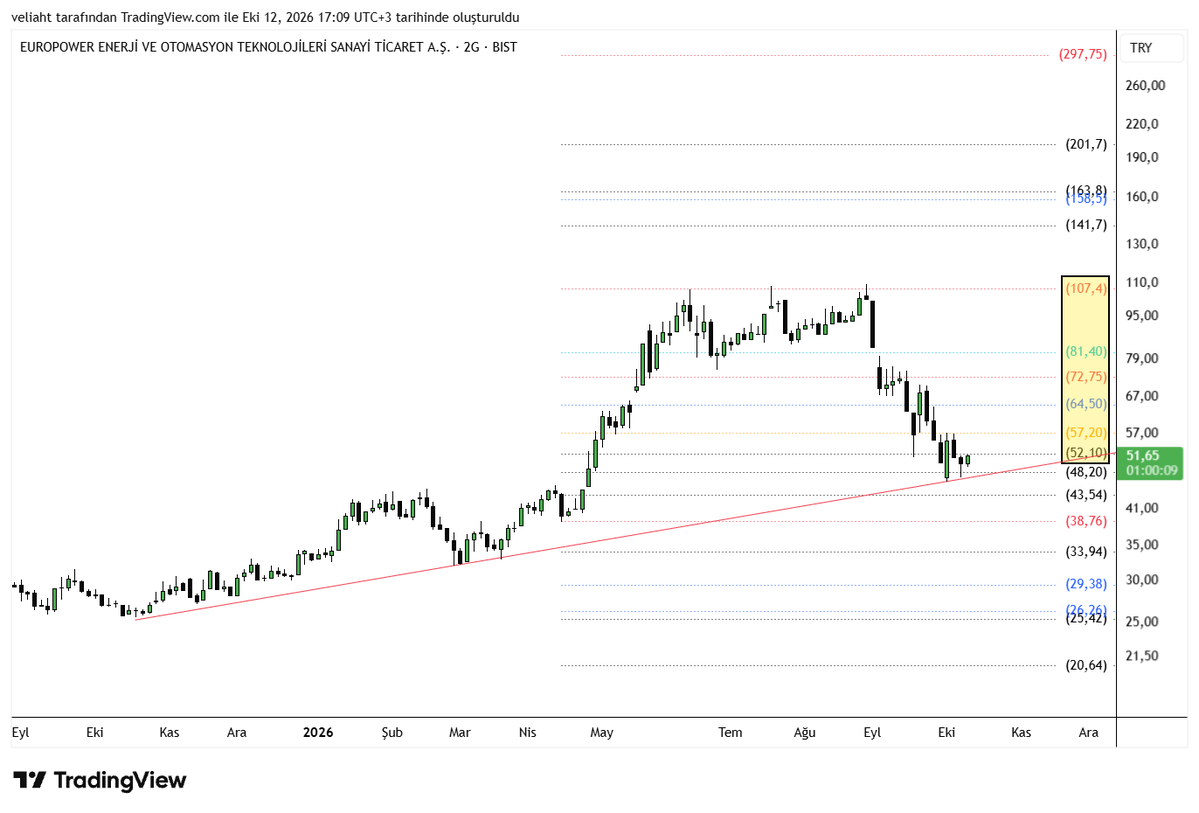Click the Nis label on time axis
The image size is (1199, 813).
point(528,733)
